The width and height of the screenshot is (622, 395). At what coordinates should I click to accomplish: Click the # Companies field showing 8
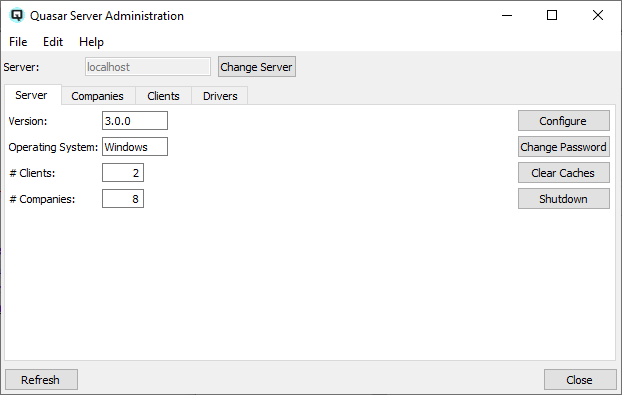click(123, 198)
